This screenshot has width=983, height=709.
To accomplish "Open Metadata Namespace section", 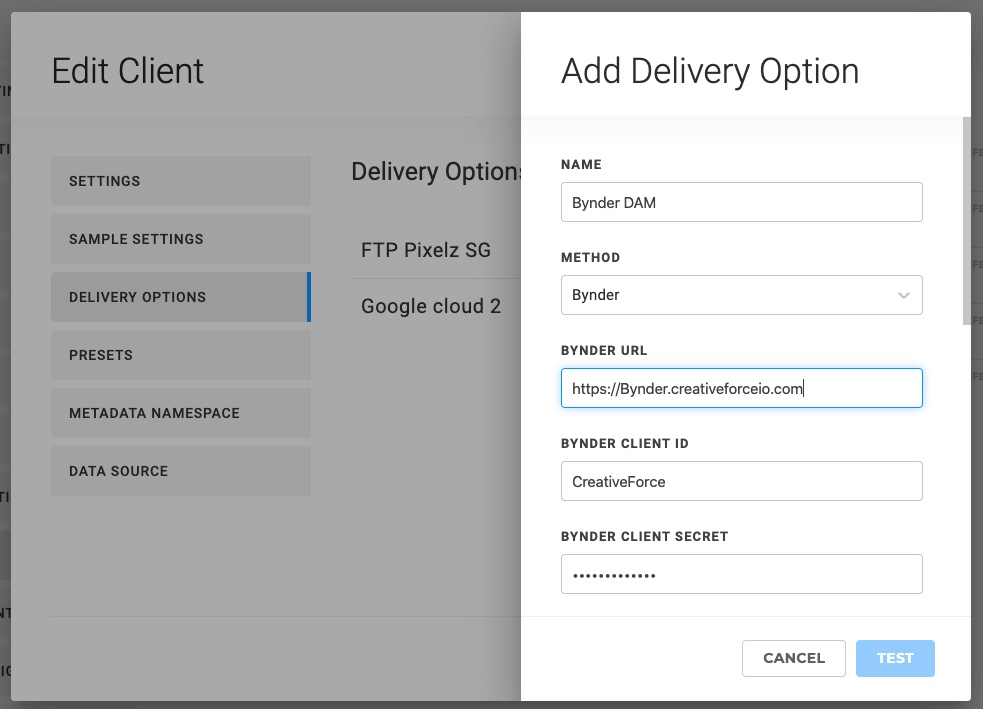I will (x=181, y=413).
